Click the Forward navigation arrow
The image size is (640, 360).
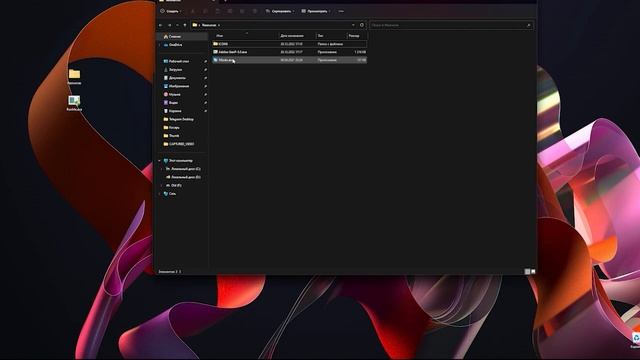click(169, 25)
